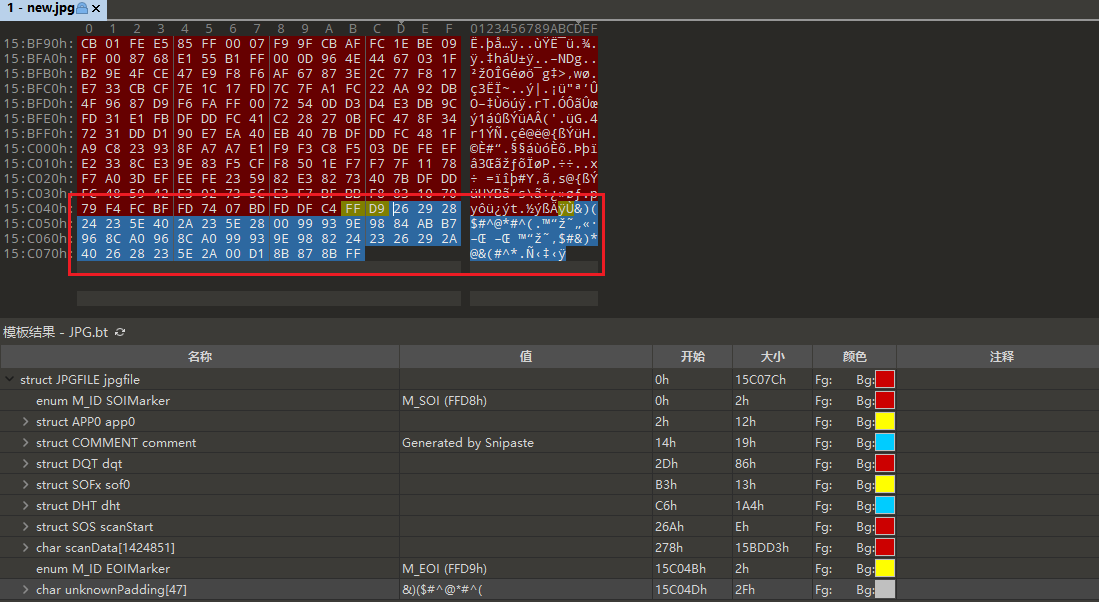Expand the struct DHT dht node

(26, 506)
